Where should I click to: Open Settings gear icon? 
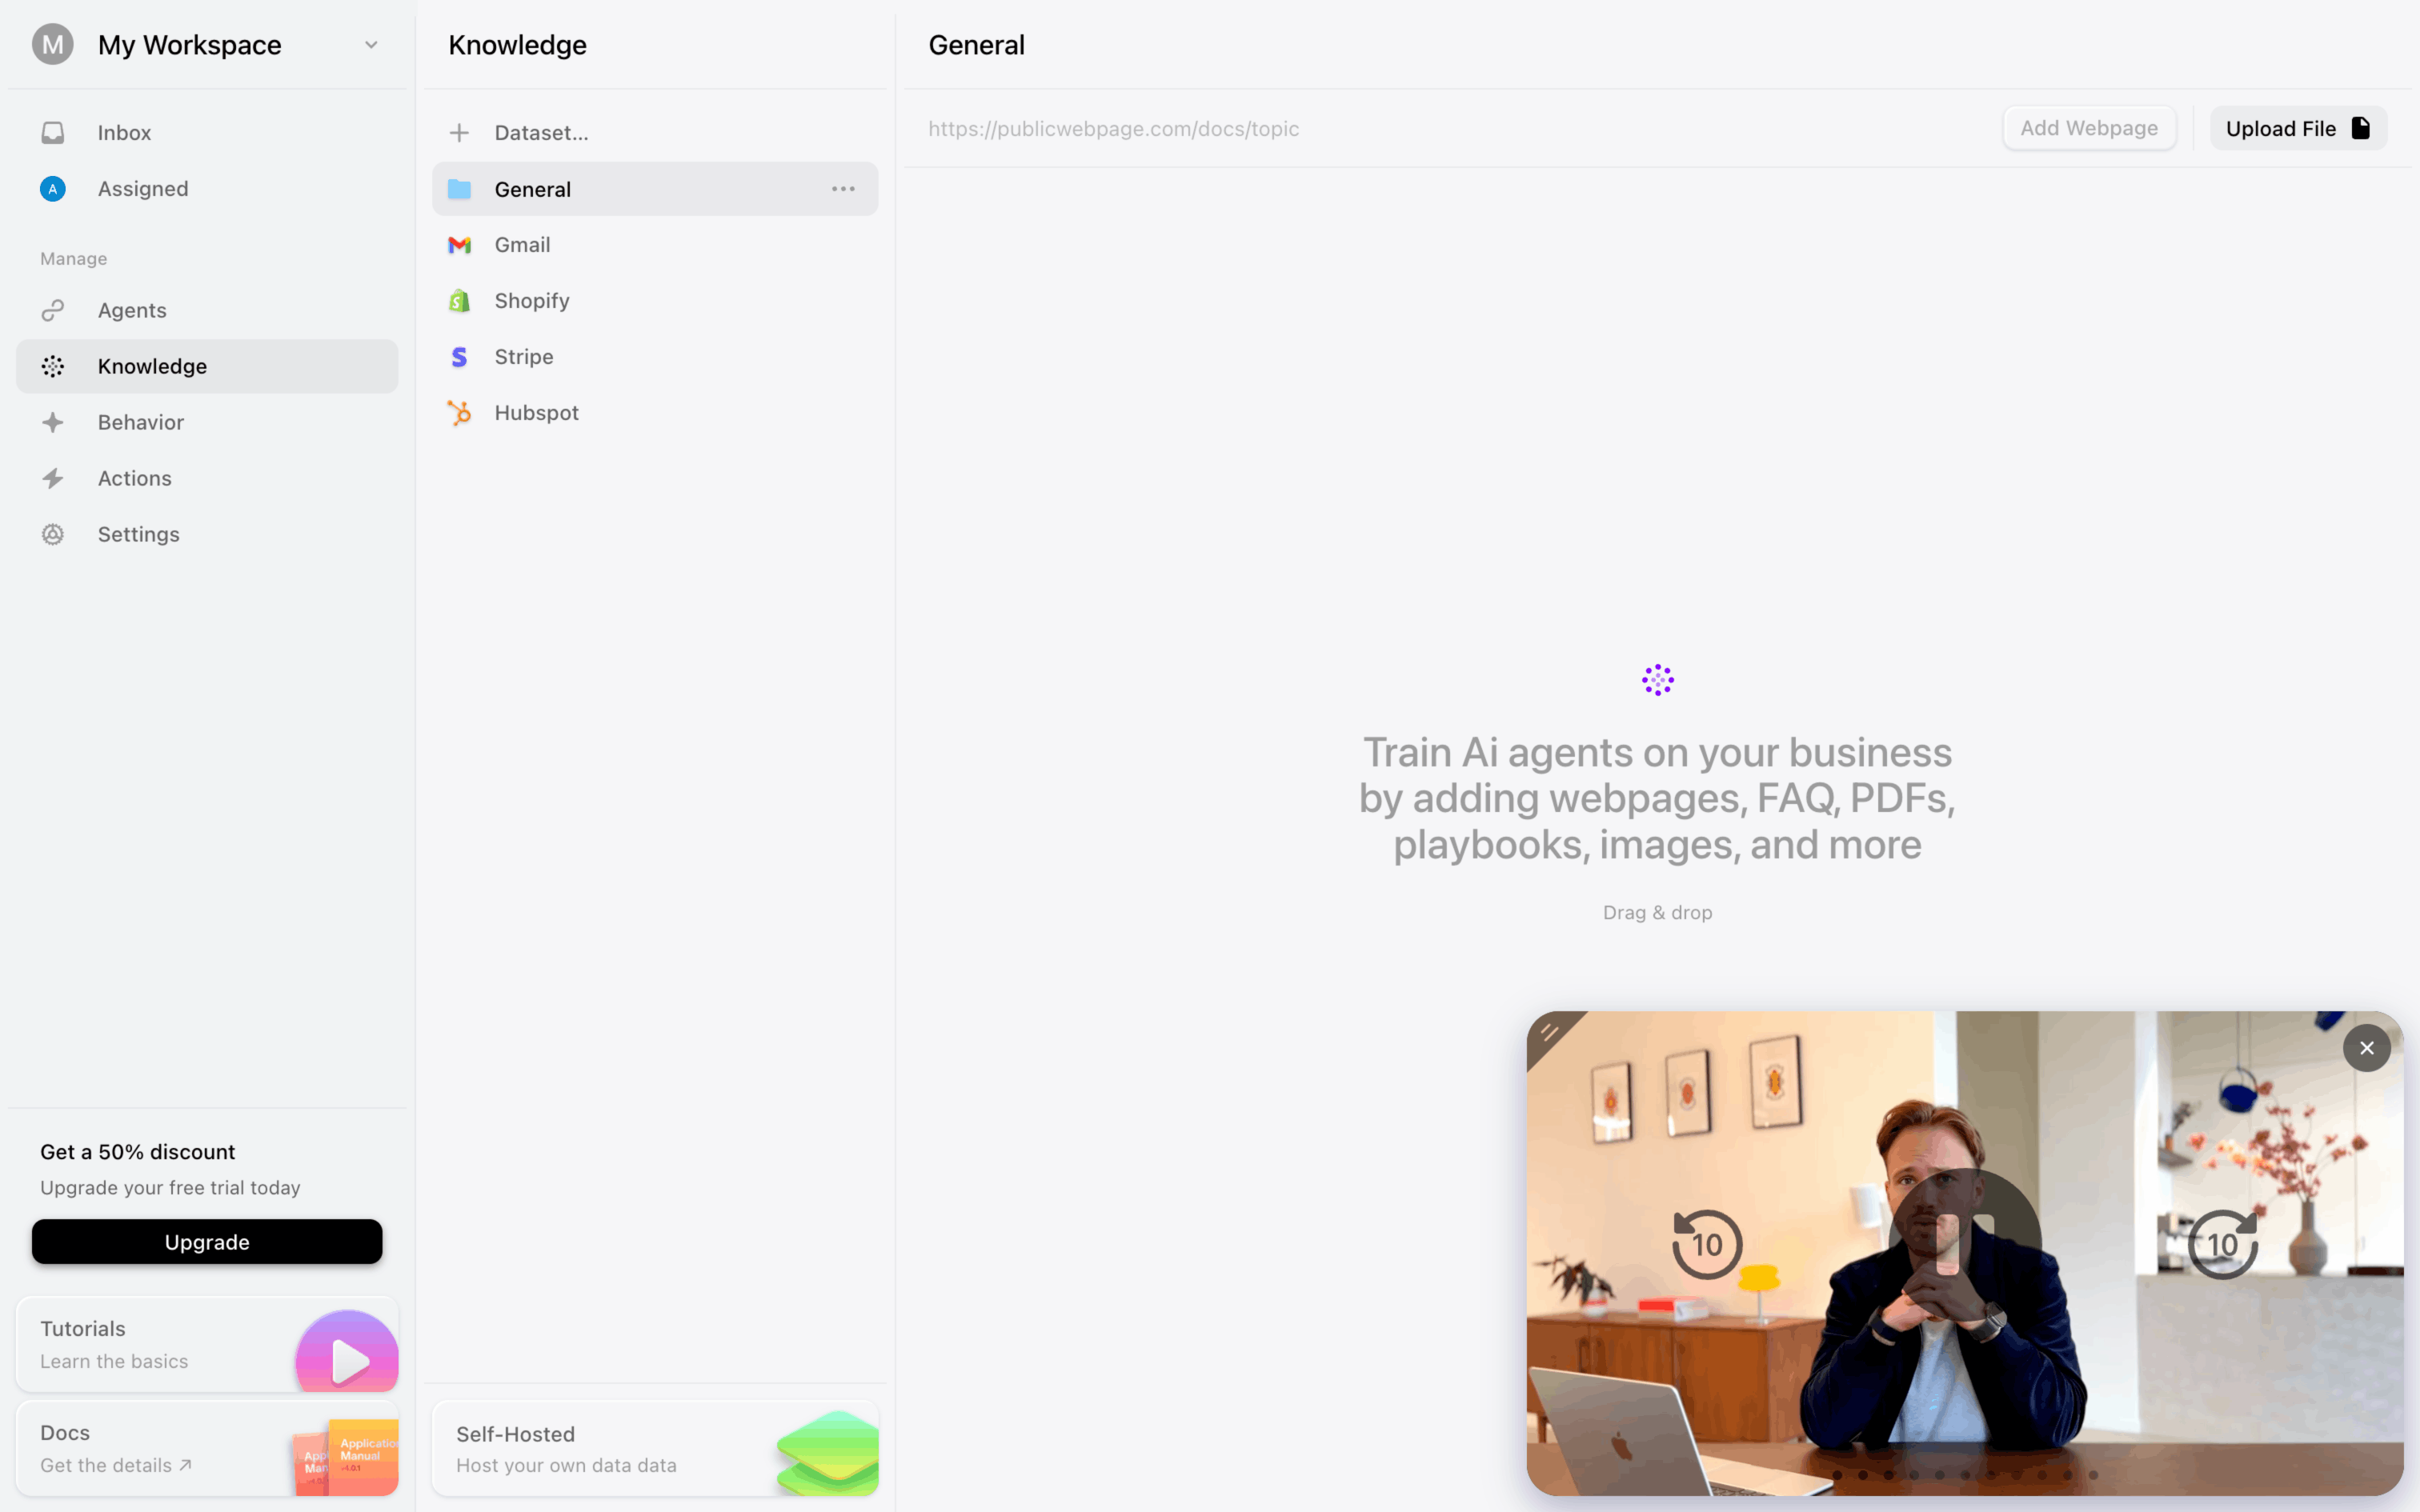tap(53, 534)
